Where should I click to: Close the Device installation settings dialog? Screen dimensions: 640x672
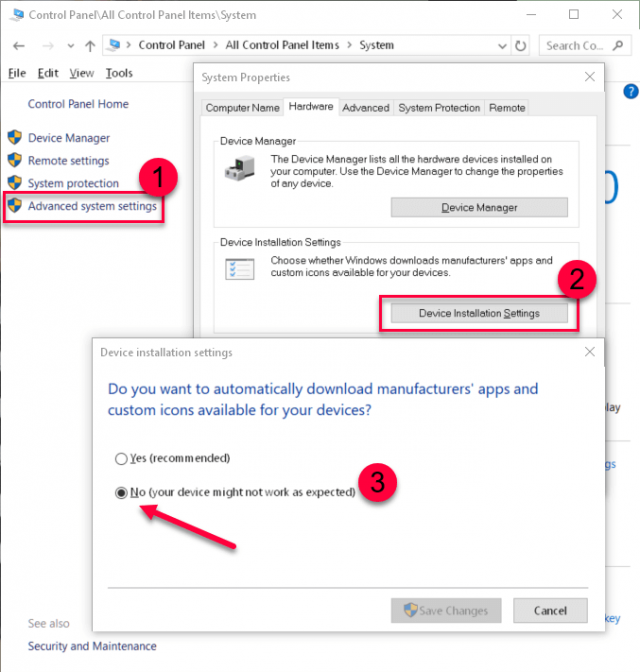[x=590, y=352]
